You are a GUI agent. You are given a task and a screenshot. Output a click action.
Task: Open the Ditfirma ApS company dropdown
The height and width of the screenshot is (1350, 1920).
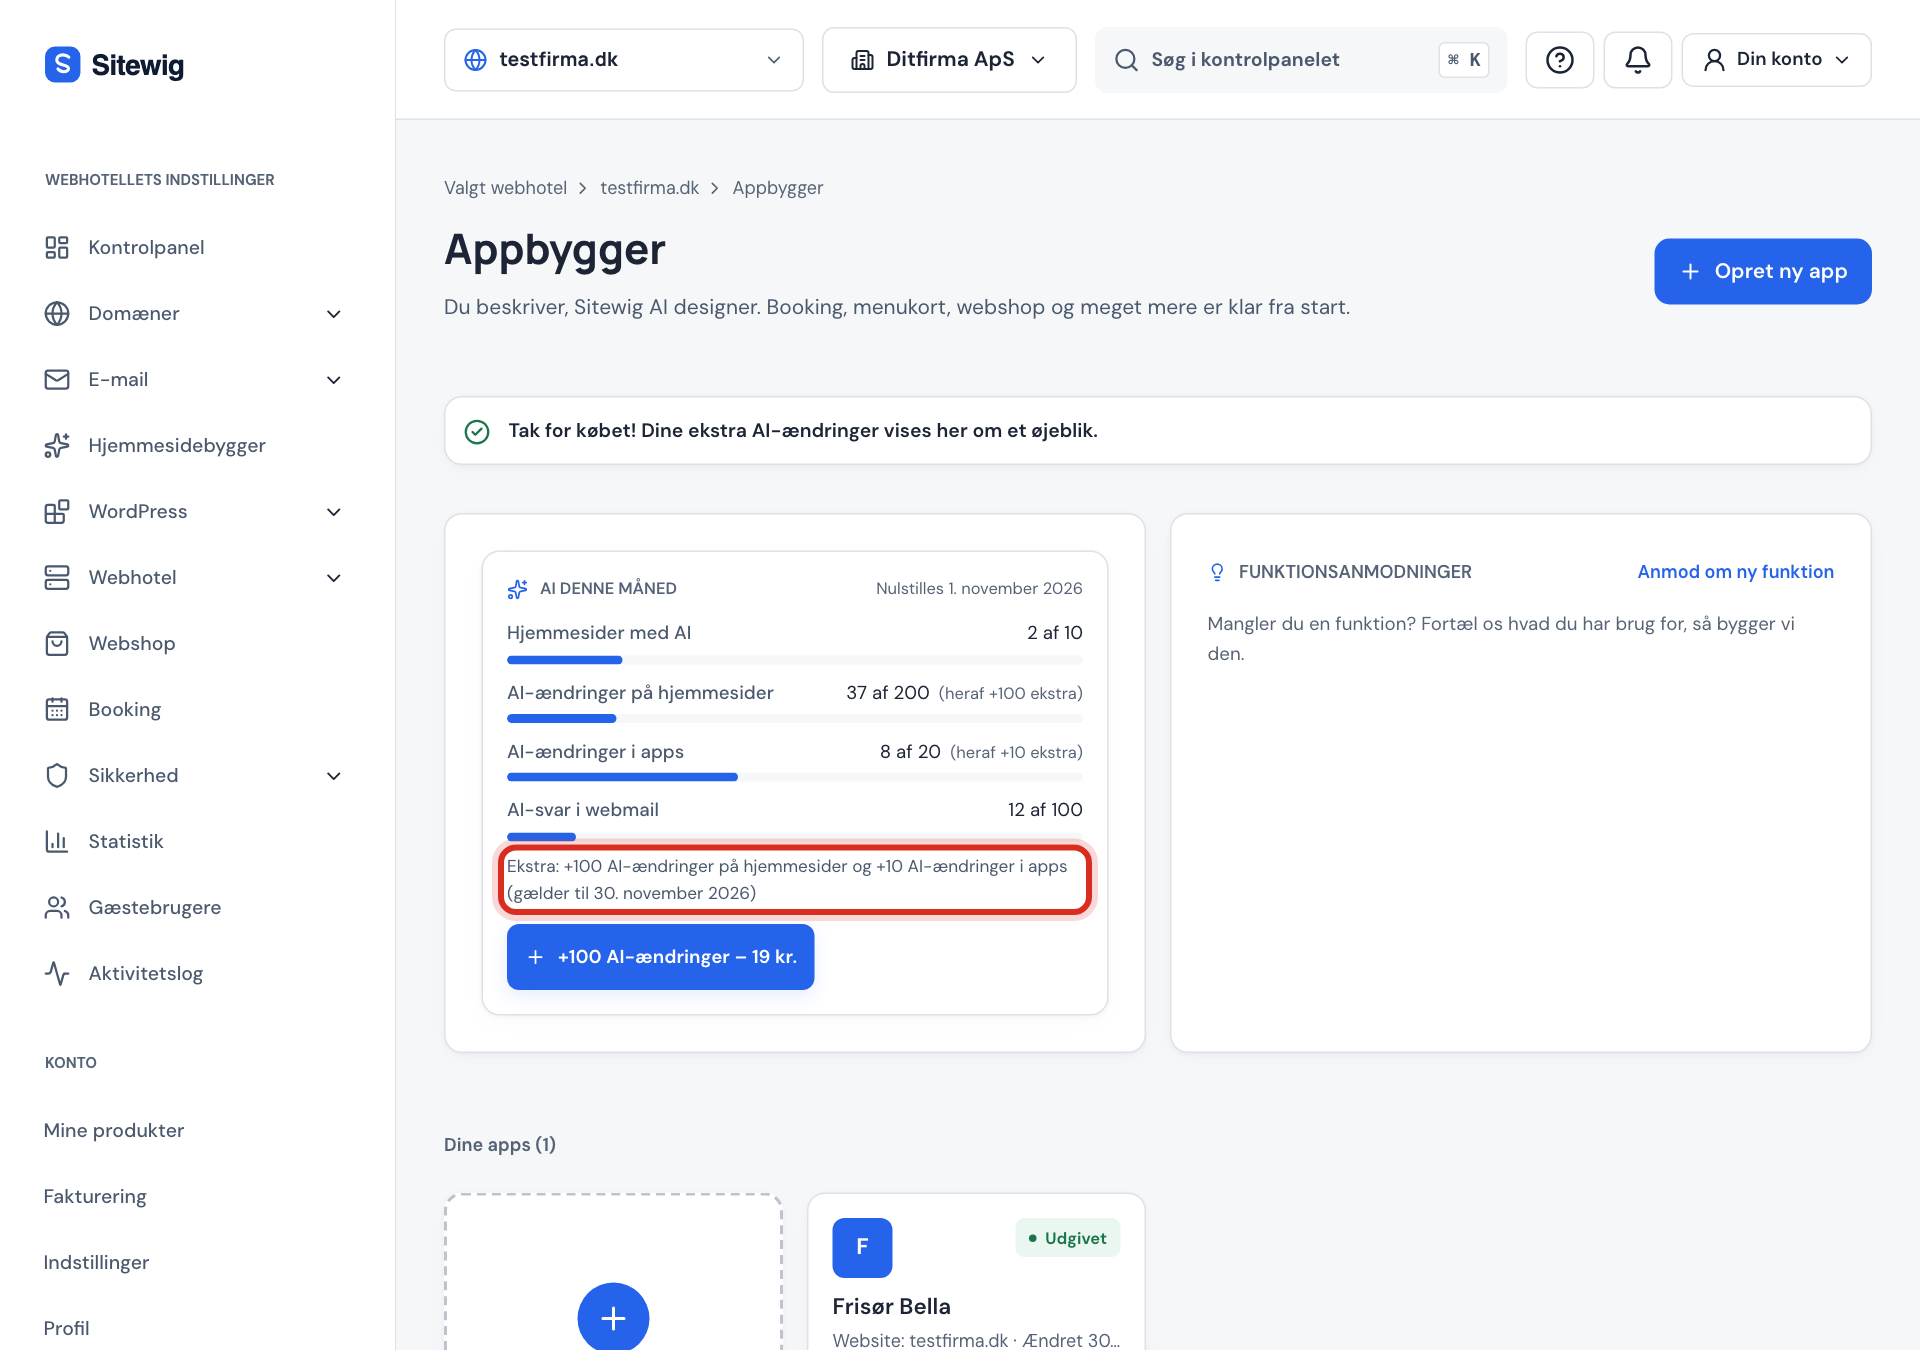click(x=948, y=60)
